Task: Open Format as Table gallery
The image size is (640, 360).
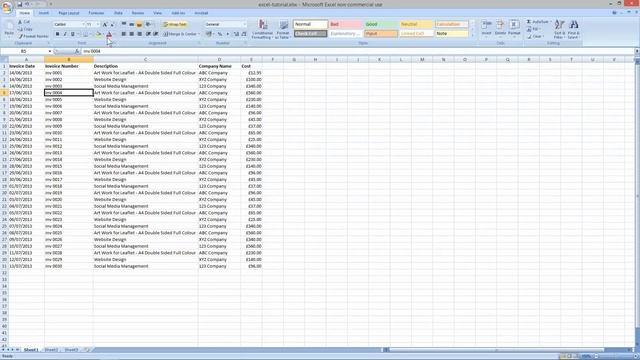Action: pyautogui.click(x=283, y=29)
